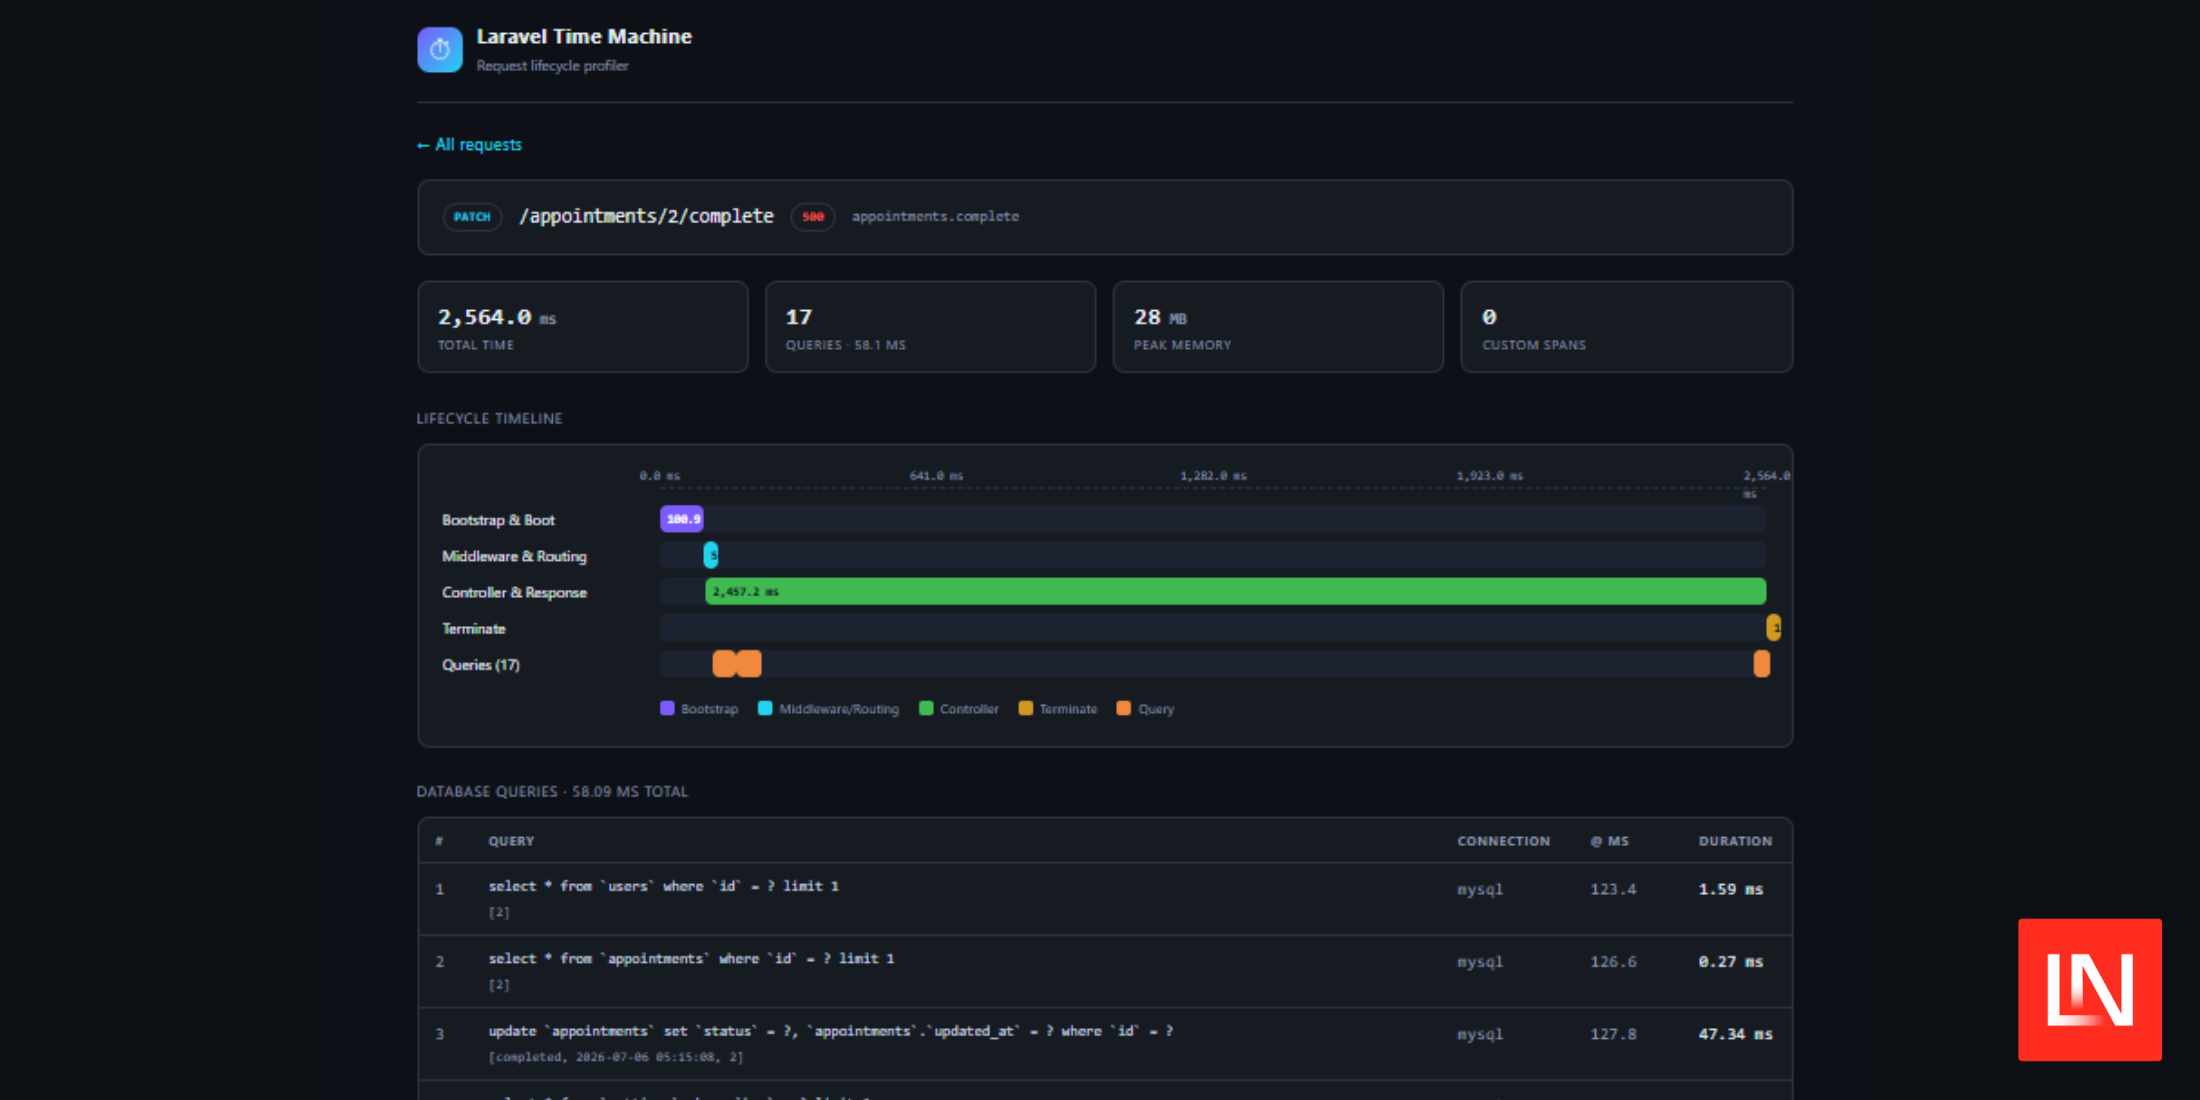
Task: Click the Terminate legend swatch
Action: click(x=1025, y=708)
